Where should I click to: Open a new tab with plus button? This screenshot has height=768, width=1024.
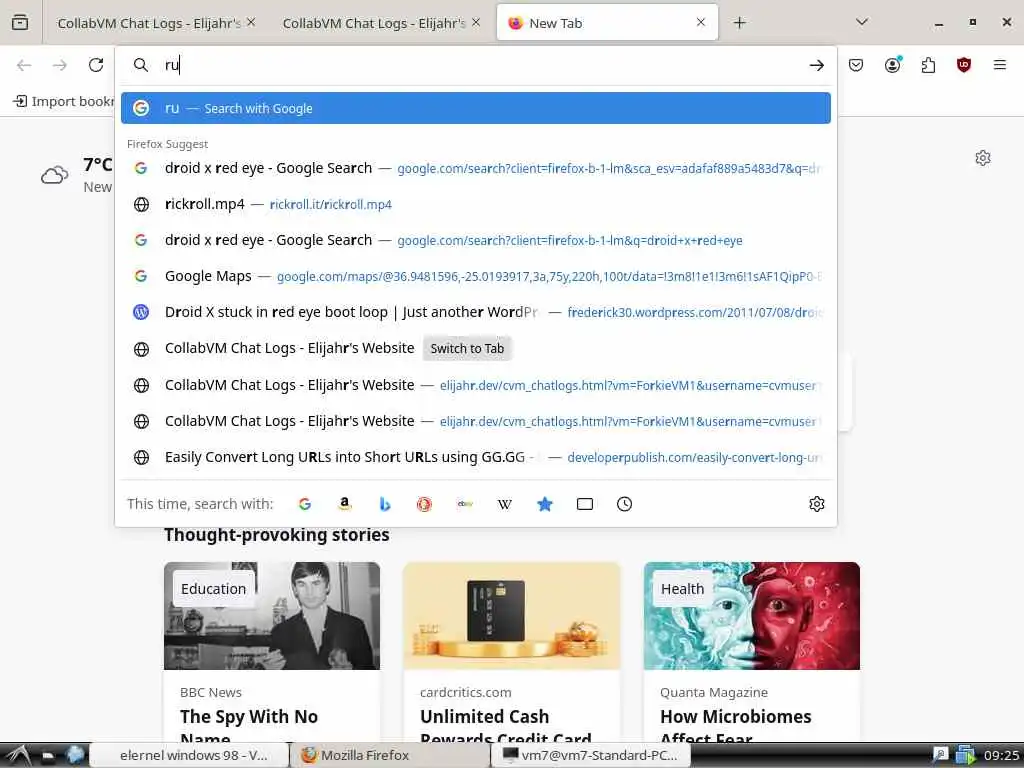click(x=739, y=23)
